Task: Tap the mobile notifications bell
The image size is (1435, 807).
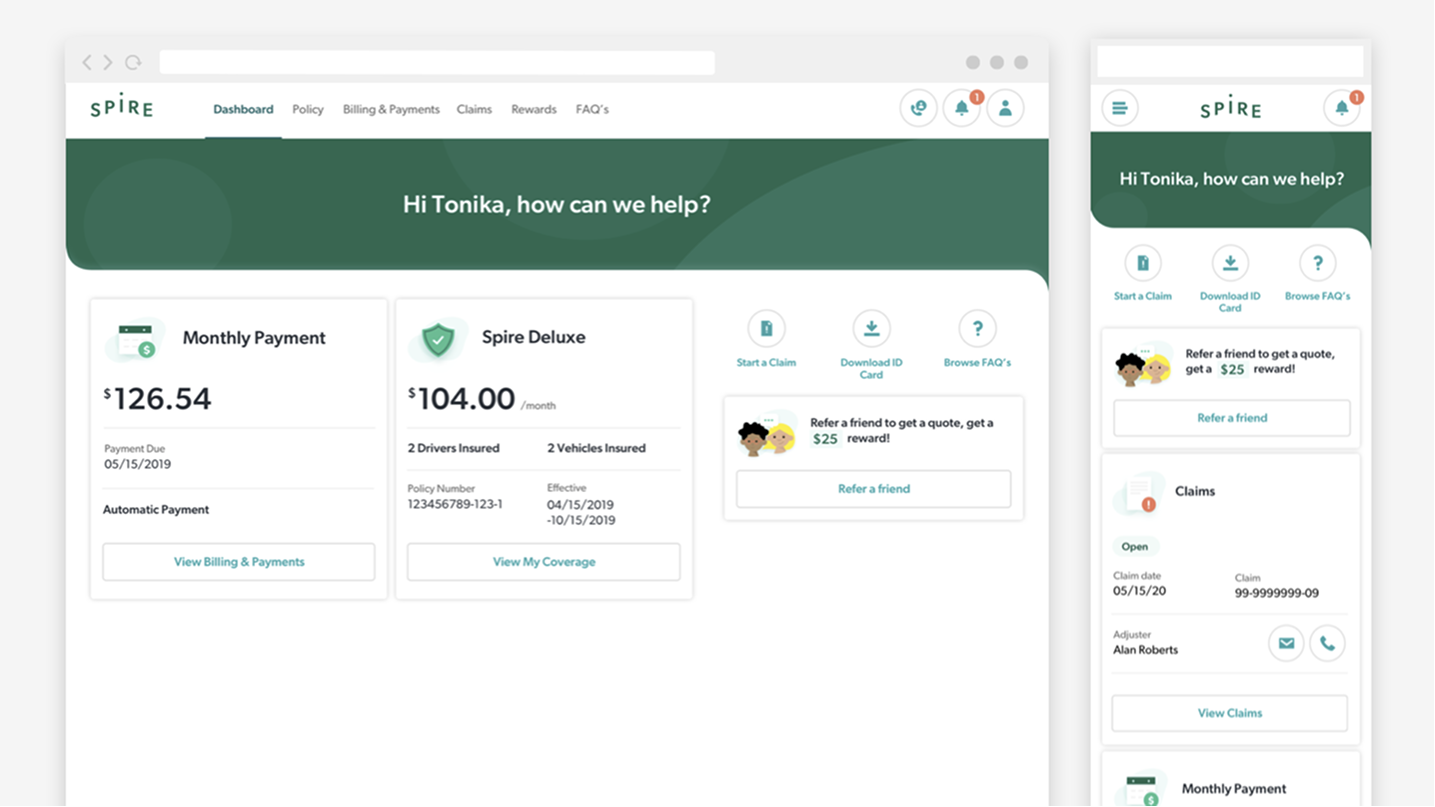Action: click(x=1341, y=108)
